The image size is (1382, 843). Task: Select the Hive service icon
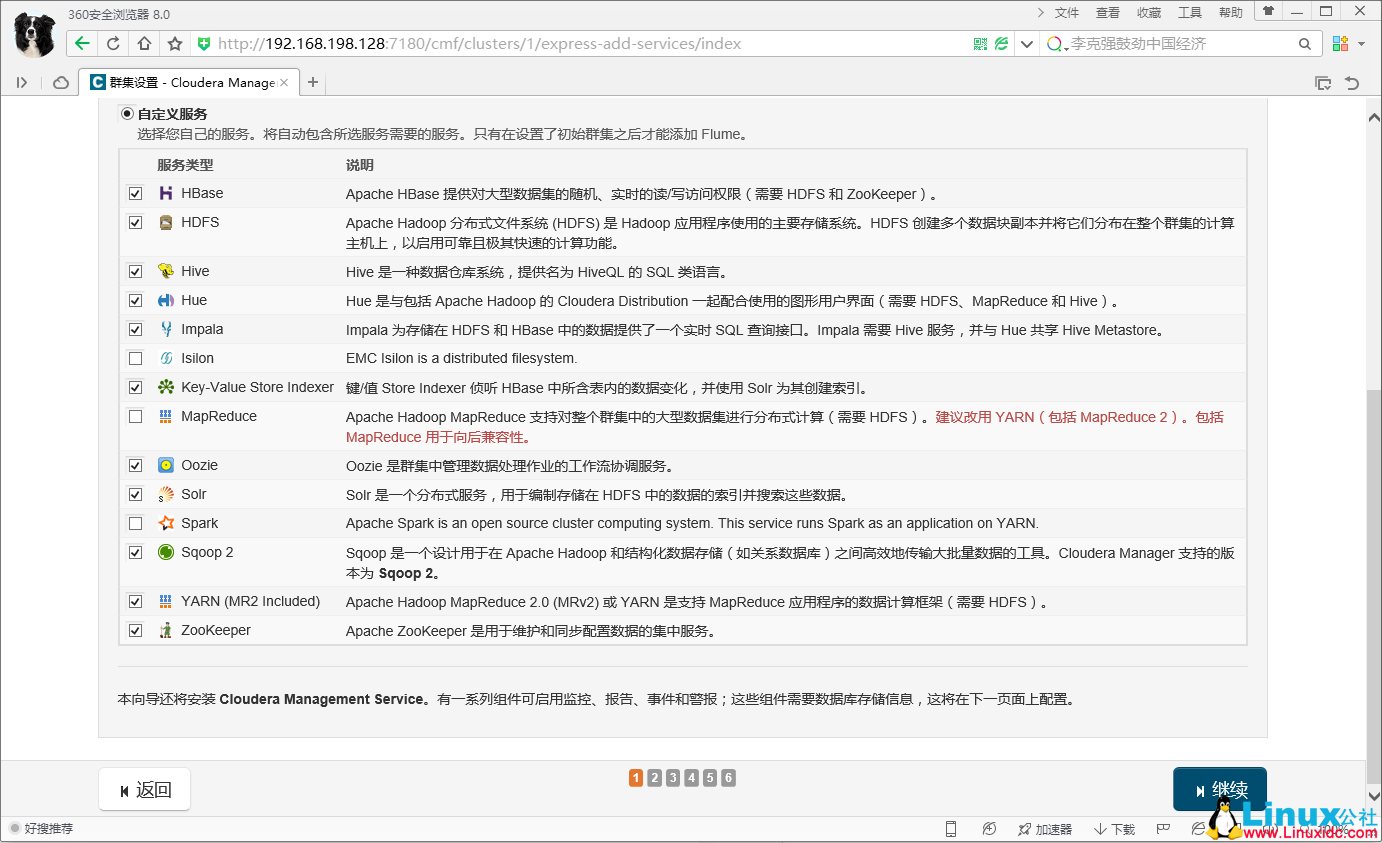166,270
